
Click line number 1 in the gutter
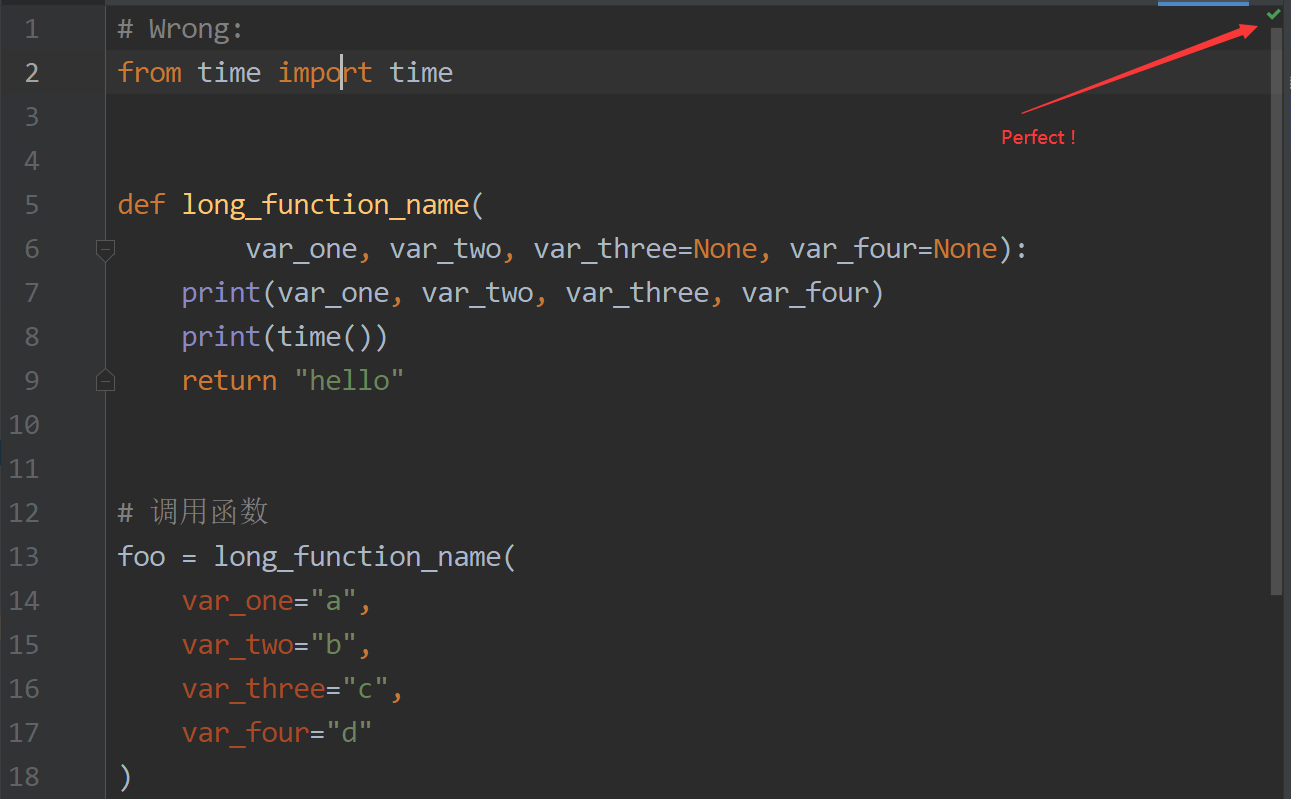32,29
